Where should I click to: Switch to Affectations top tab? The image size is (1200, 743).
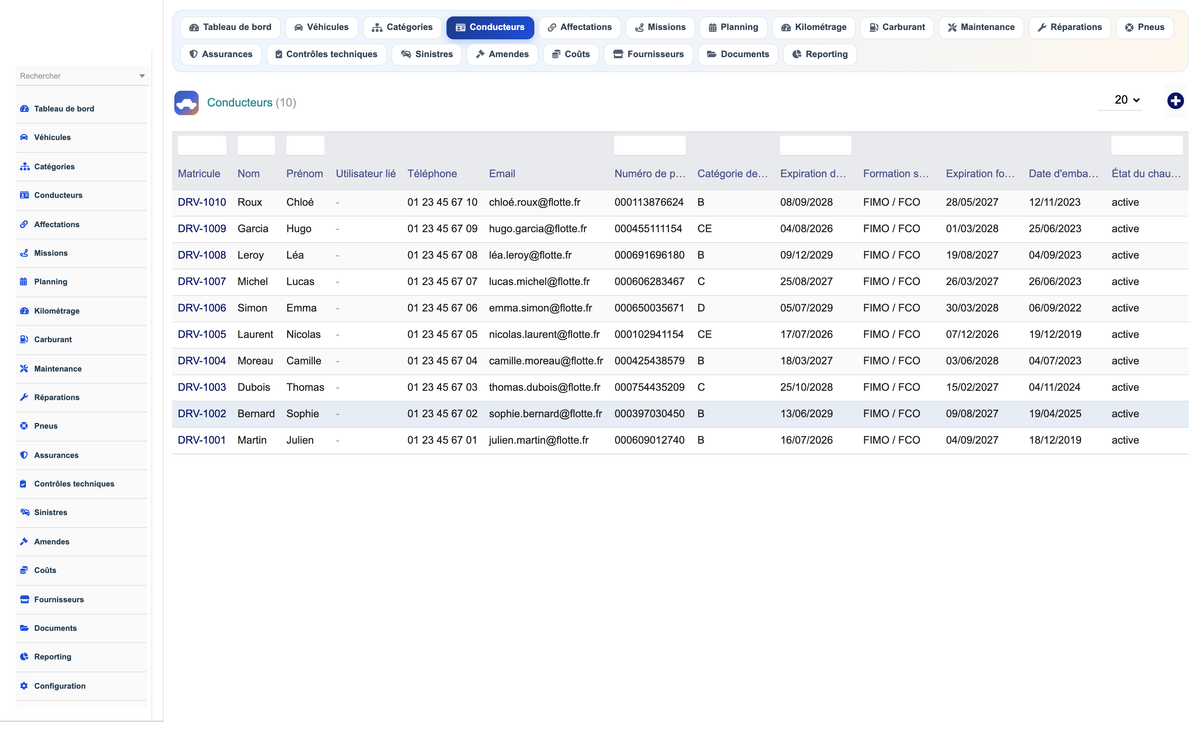pyautogui.click(x=579, y=27)
